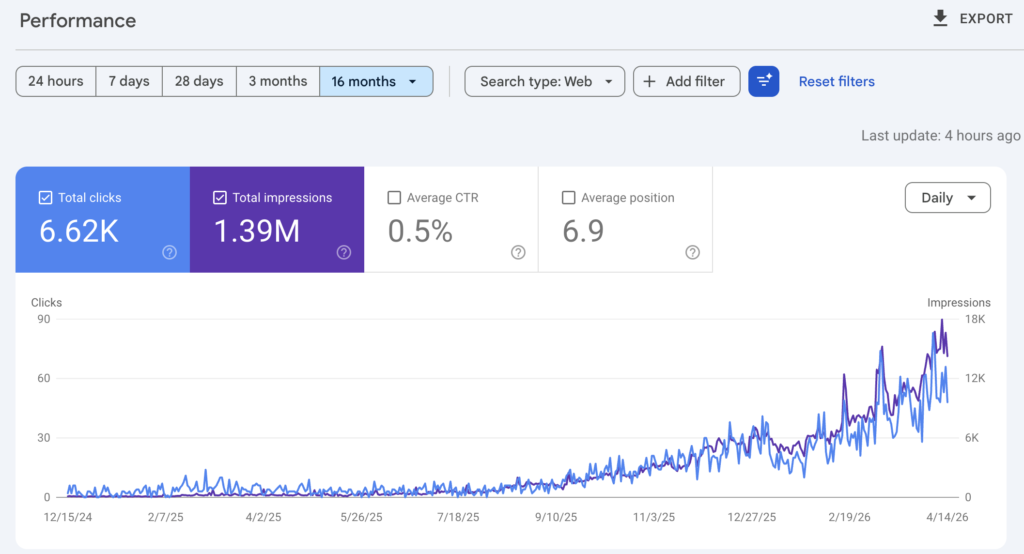Screen dimensions: 1024x554
Task: Open help icon on Total clicks card
Action: click(x=169, y=252)
